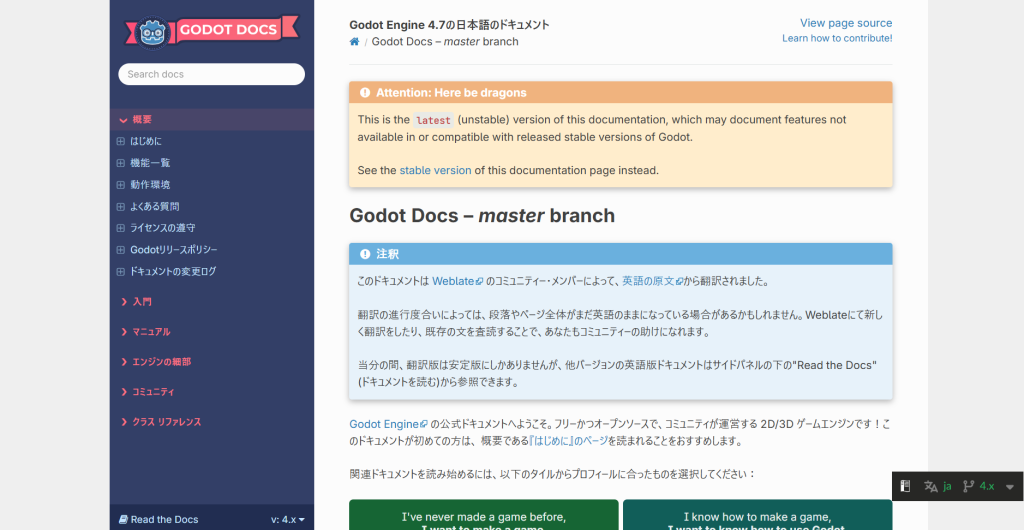Click the Godot Docs logo banner
The height and width of the screenshot is (530, 1024).
tap(212, 31)
